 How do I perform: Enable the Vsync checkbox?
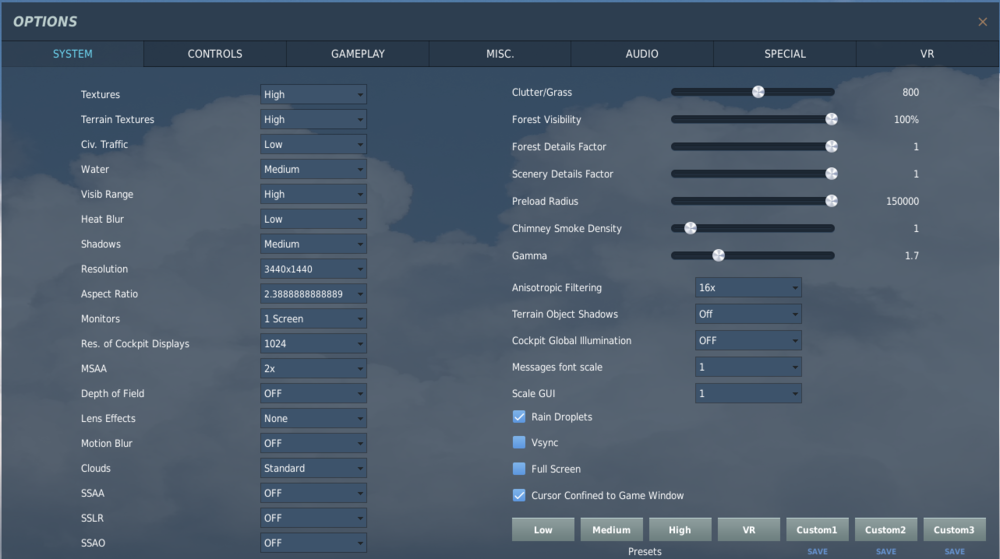(519, 442)
